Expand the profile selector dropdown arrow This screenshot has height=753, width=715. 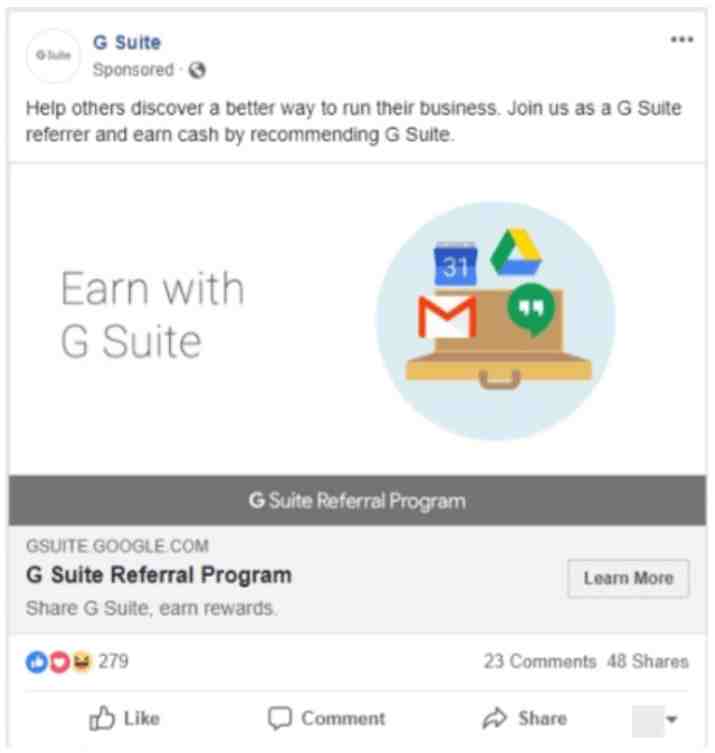(x=672, y=719)
